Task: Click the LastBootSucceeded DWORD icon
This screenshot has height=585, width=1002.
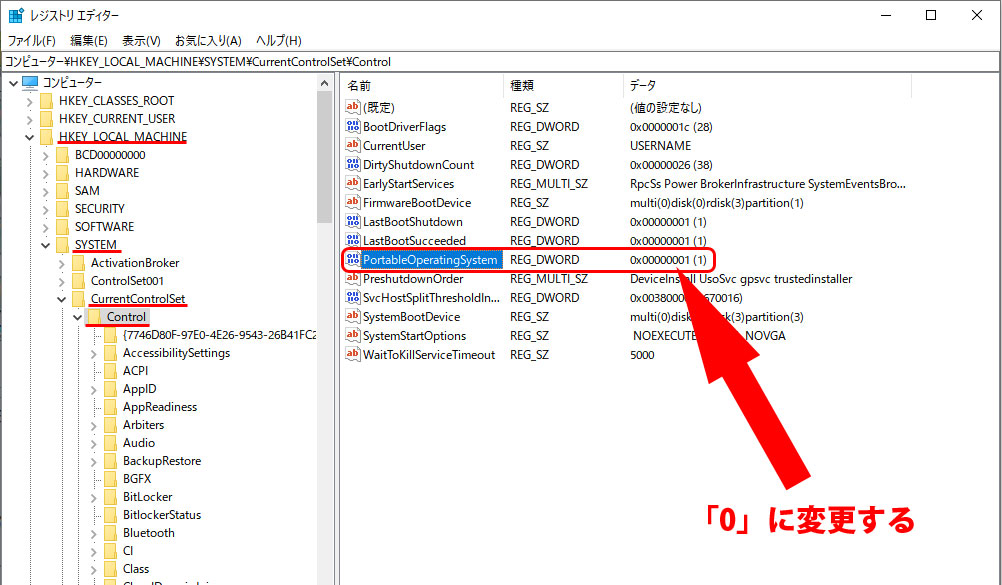Action: tap(353, 240)
